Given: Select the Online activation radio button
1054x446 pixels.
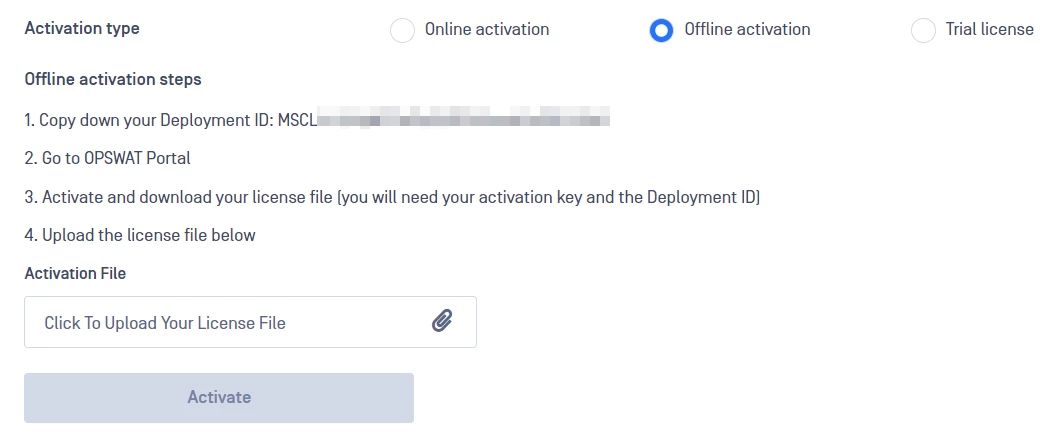Looking at the screenshot, I should (403, 30).
